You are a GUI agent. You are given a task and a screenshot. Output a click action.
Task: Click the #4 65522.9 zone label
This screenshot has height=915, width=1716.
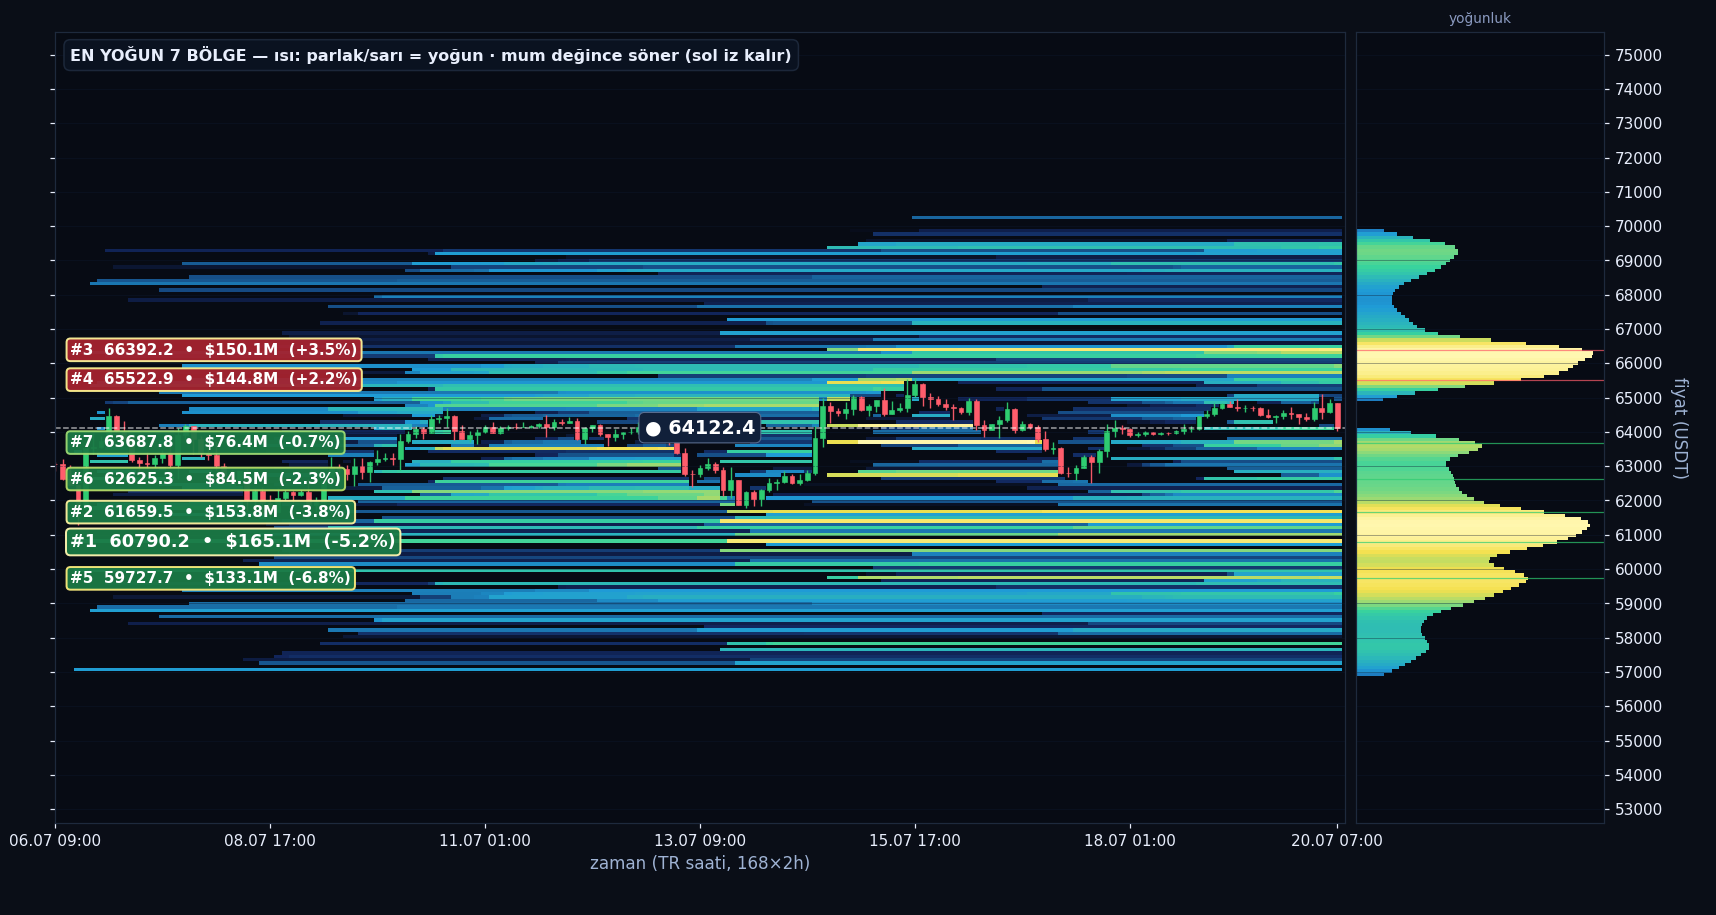click(214, 379)
